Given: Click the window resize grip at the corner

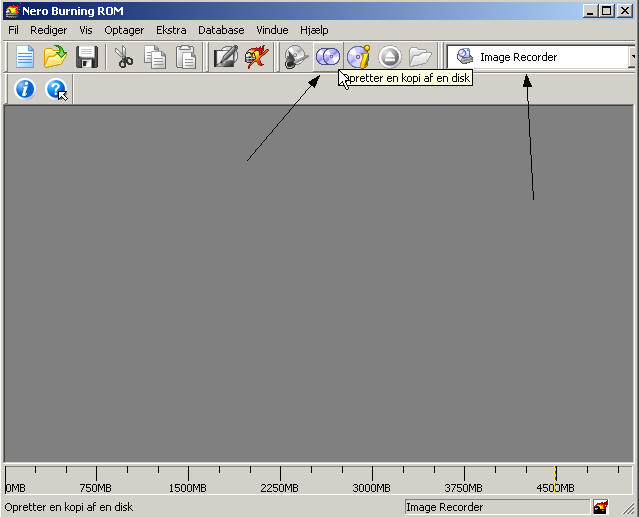Looking at the screenshot, I should 629,508.
